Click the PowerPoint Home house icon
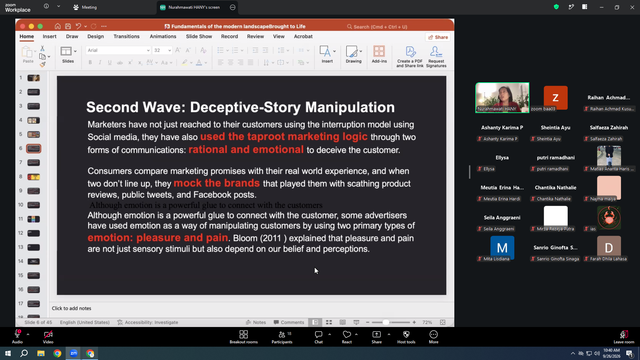This screenshot has width=640, height=360. (58, 26)
